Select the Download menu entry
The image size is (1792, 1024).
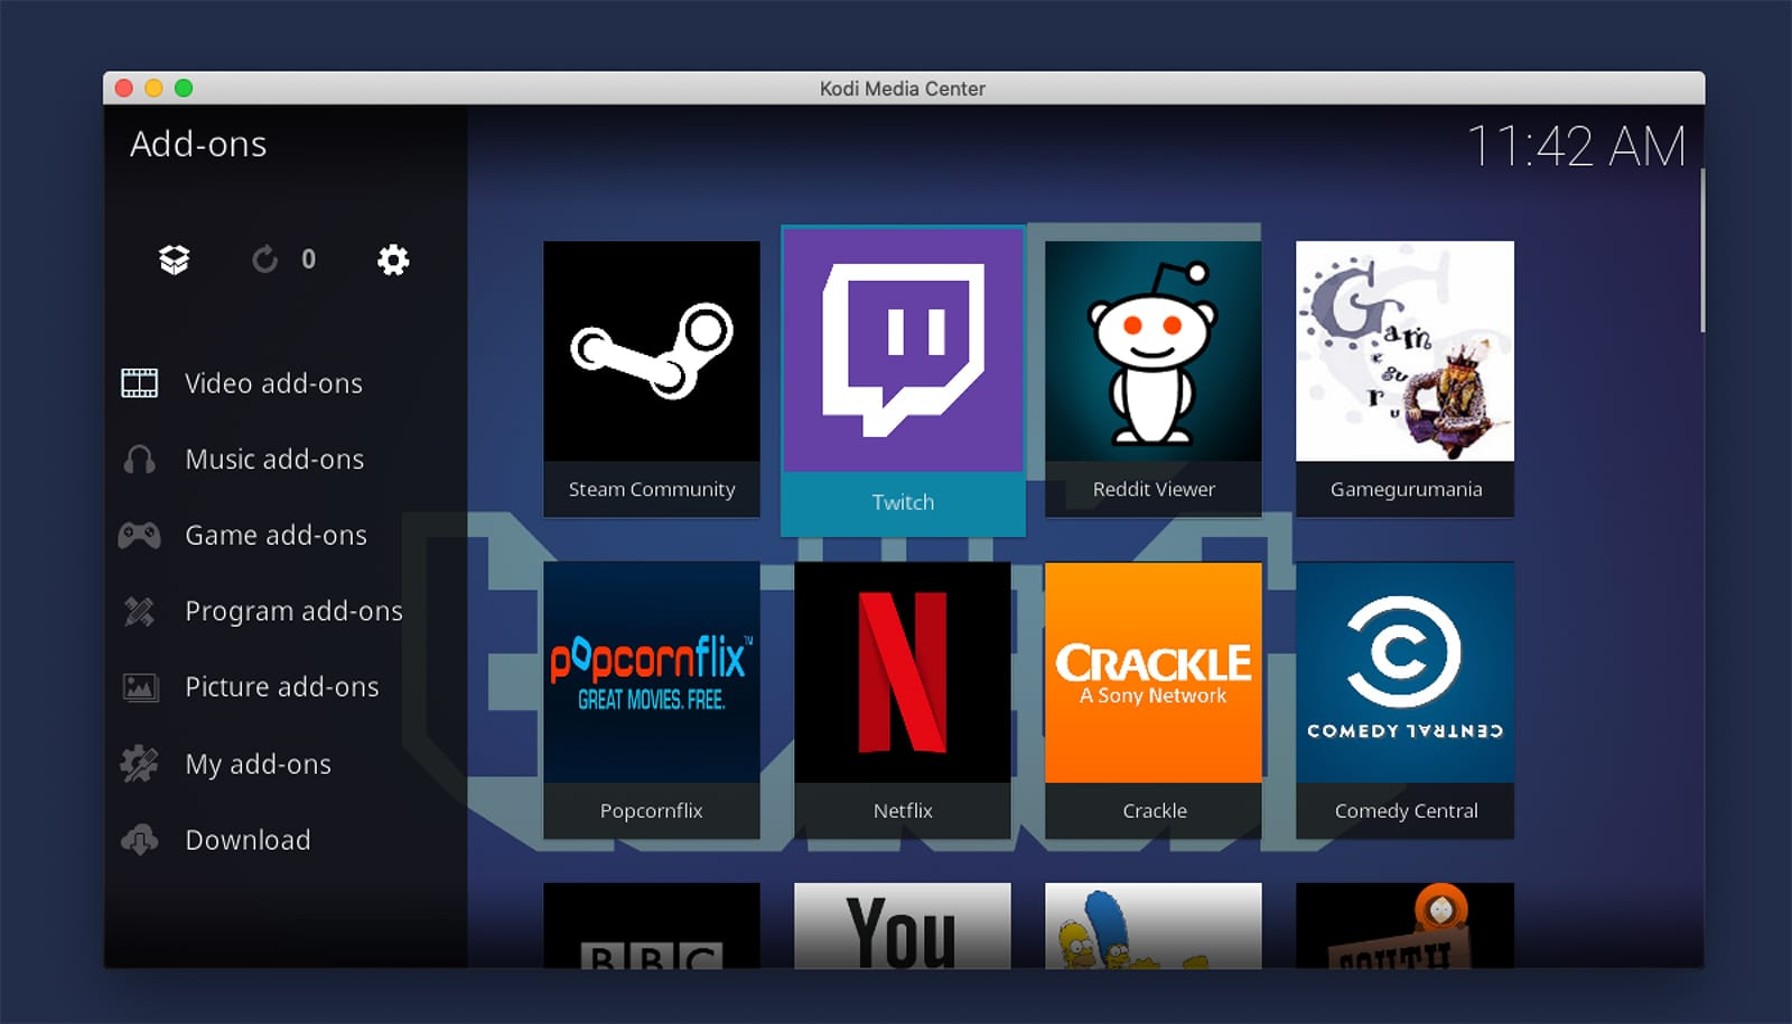(x=248, y=840)
